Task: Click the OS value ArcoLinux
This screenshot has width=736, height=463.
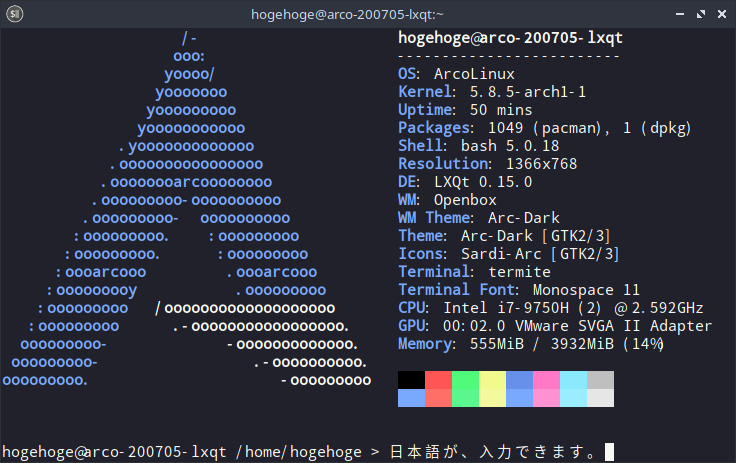Action: [x=474, y=74]
